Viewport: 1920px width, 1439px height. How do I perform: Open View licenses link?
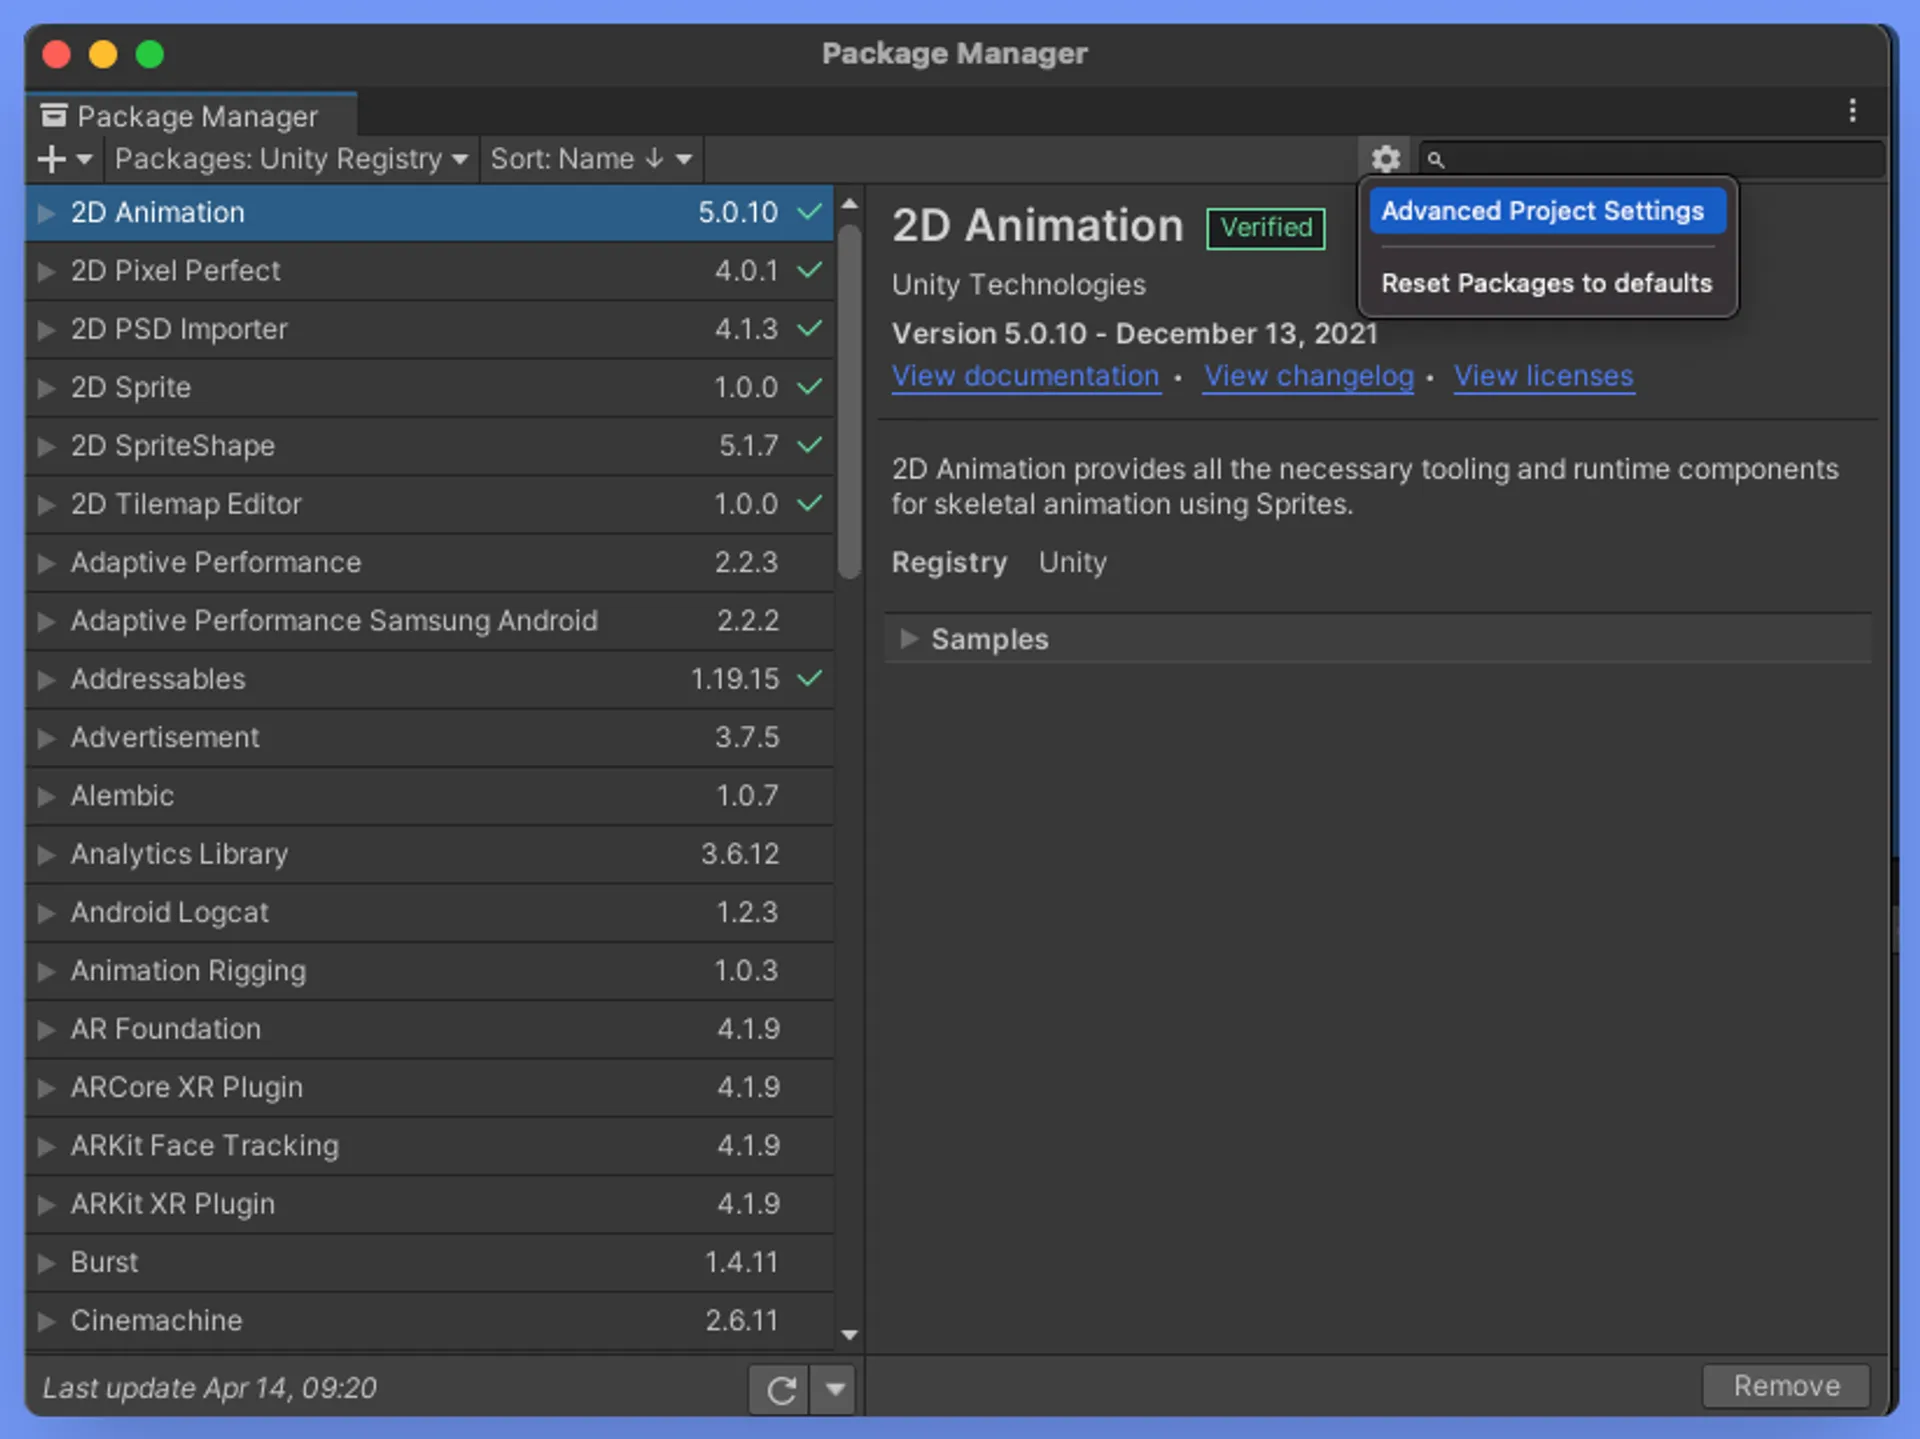click(1543, 376)
